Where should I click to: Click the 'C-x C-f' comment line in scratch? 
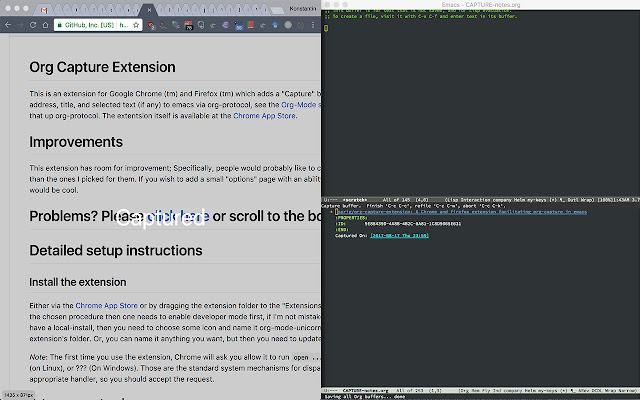coord(420,16)
